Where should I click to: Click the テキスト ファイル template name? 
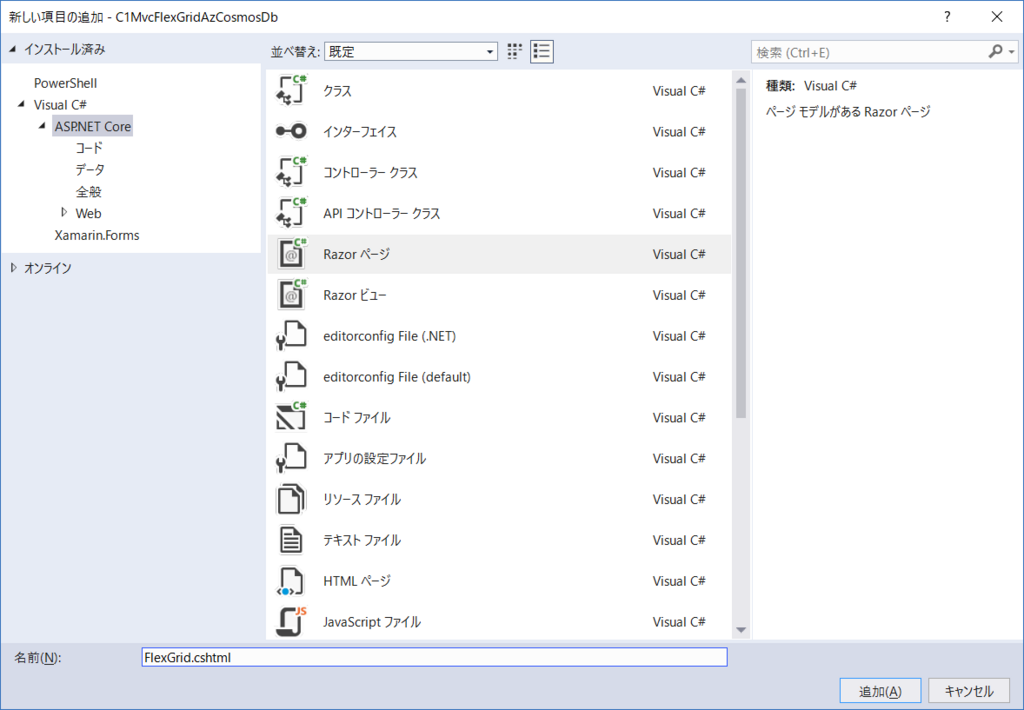coord(362,540)
